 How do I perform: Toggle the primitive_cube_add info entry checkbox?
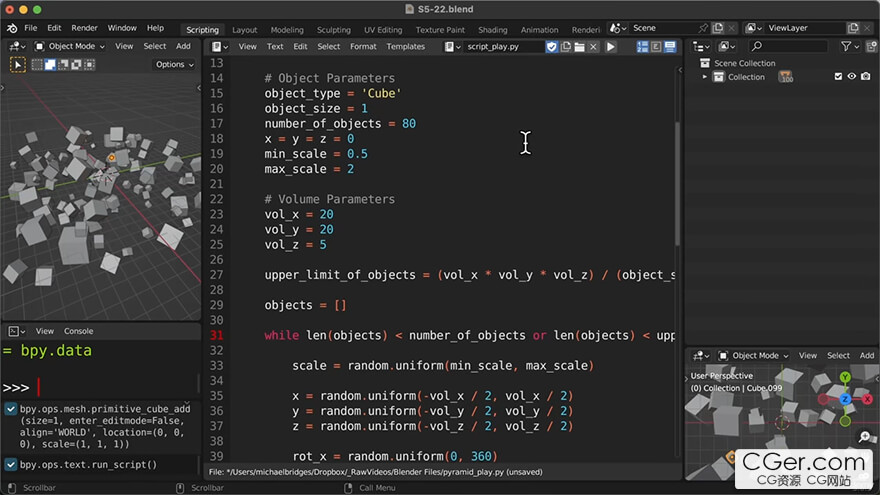pyautogui.click(x=11, y=409)
